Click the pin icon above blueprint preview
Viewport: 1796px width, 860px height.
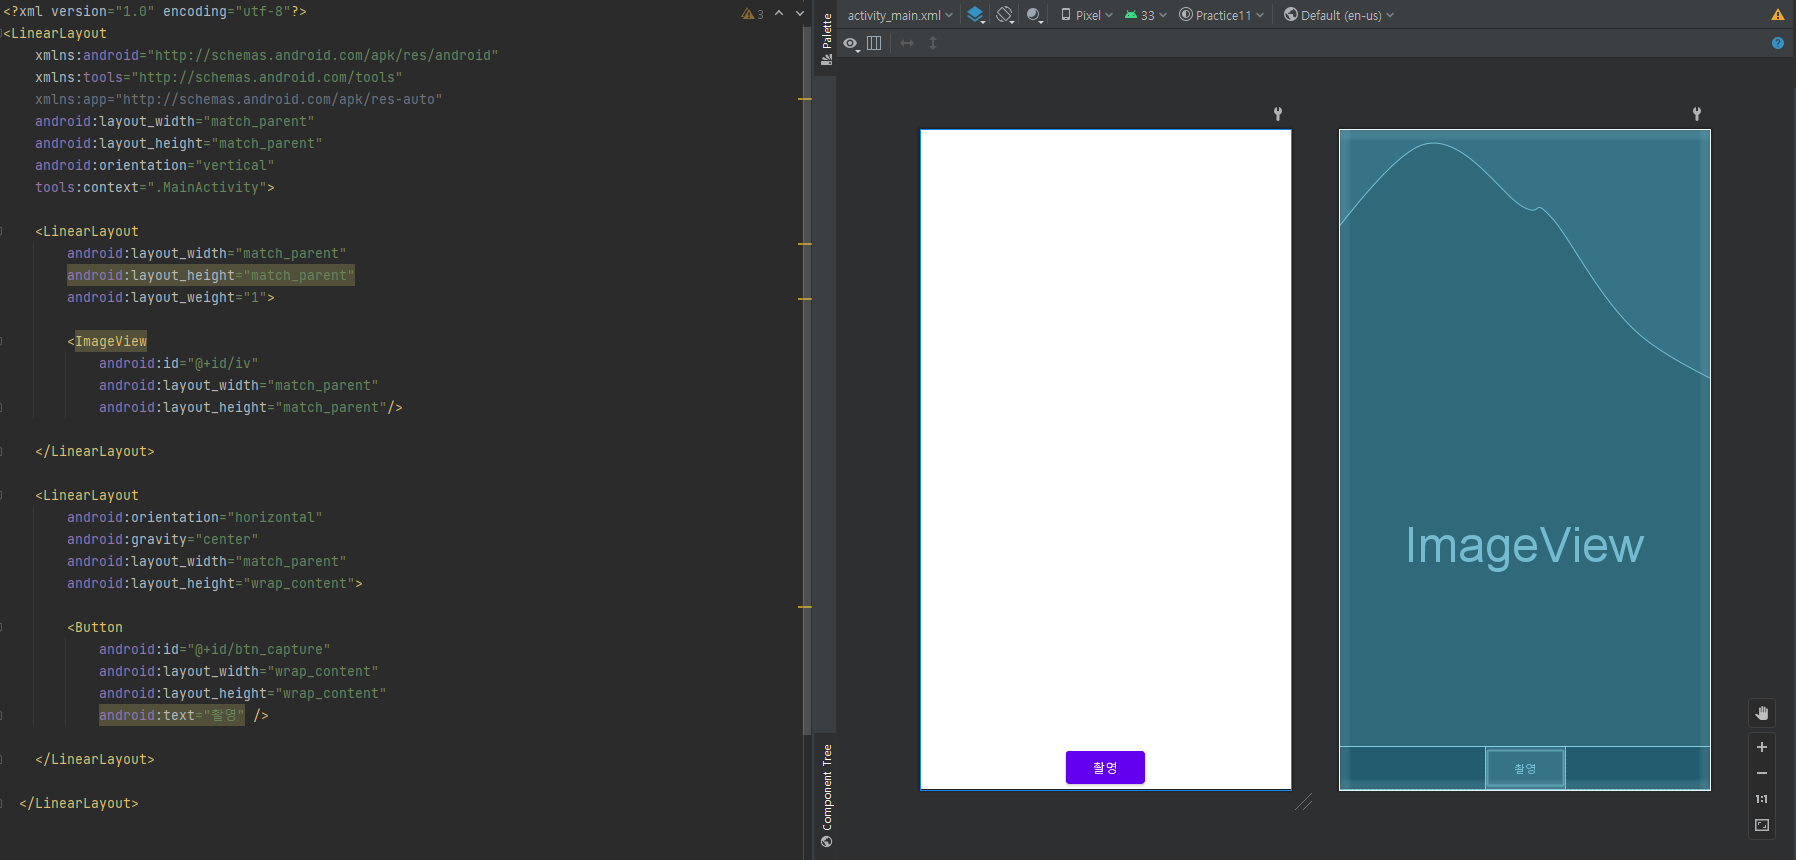click(1697, 114)
